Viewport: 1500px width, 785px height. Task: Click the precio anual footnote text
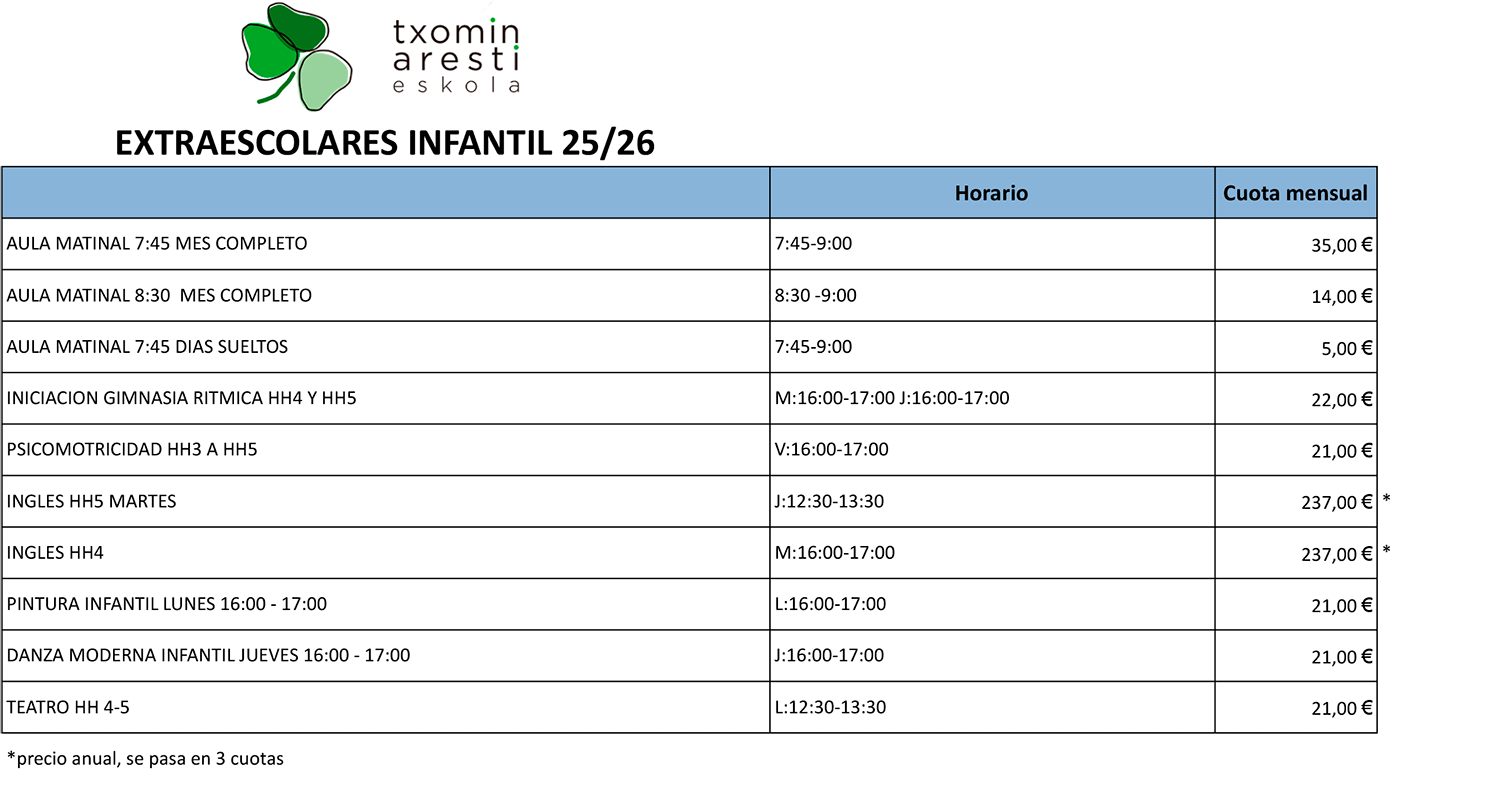145,759
